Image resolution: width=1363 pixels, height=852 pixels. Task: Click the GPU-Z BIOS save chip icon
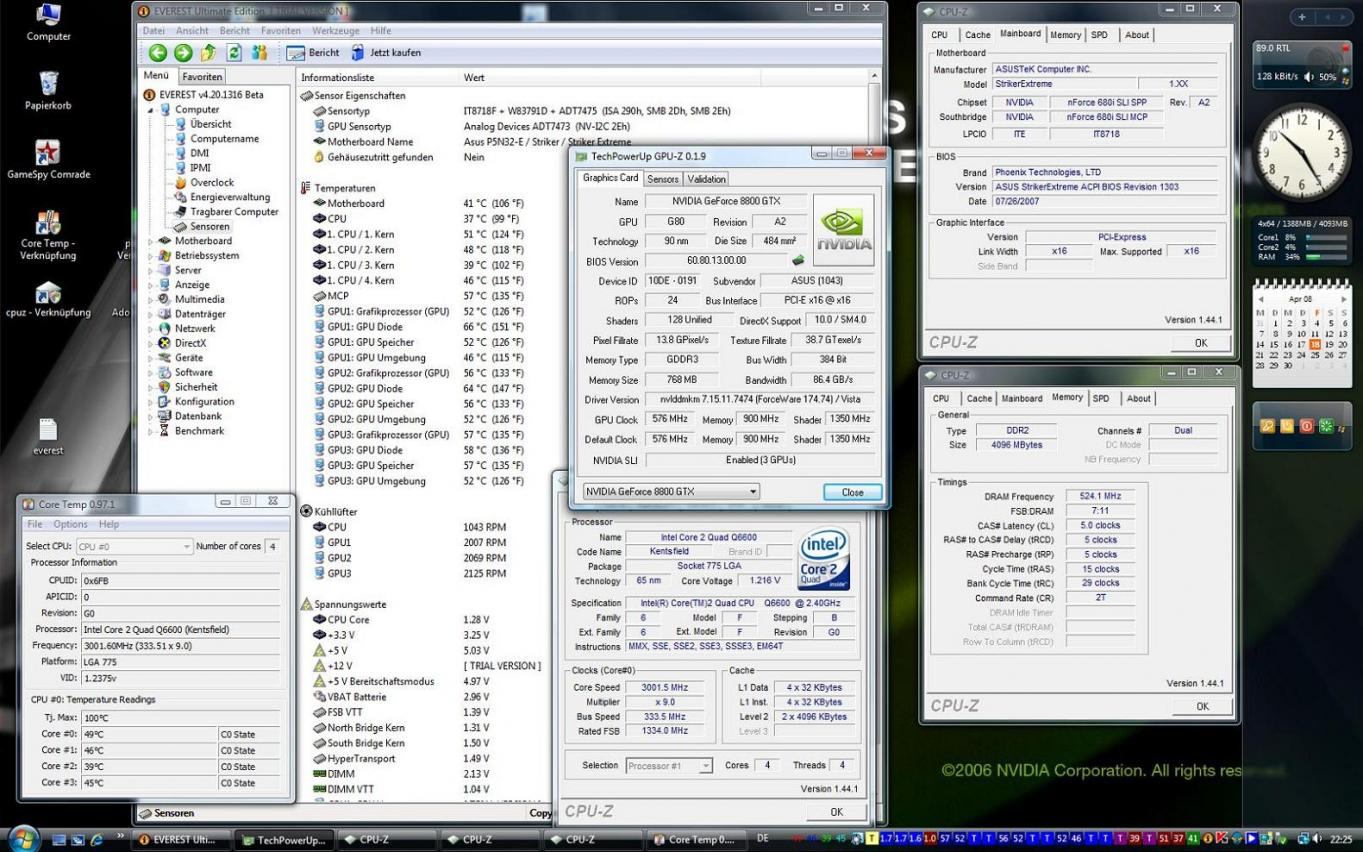[x=798, y=261]
